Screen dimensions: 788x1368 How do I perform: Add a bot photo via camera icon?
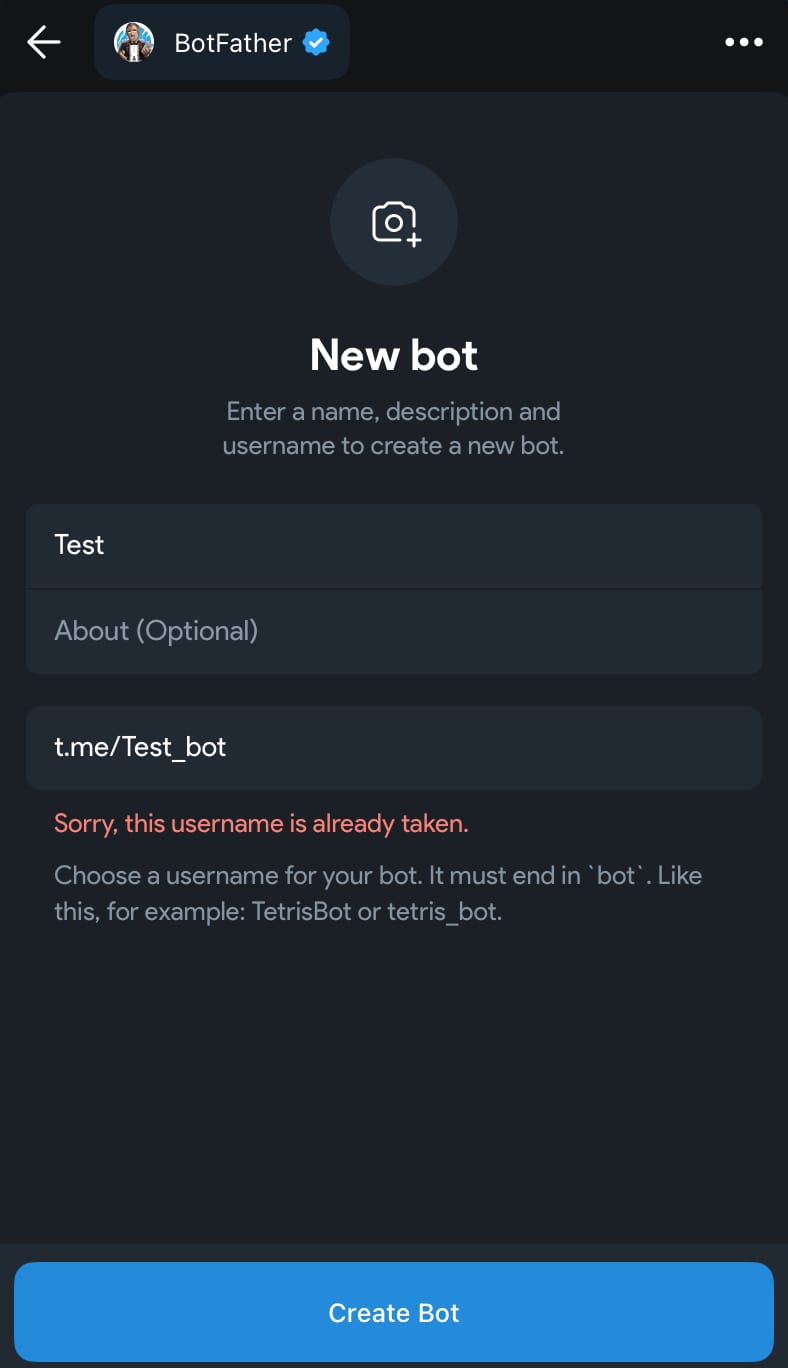(x=394, y=222)
